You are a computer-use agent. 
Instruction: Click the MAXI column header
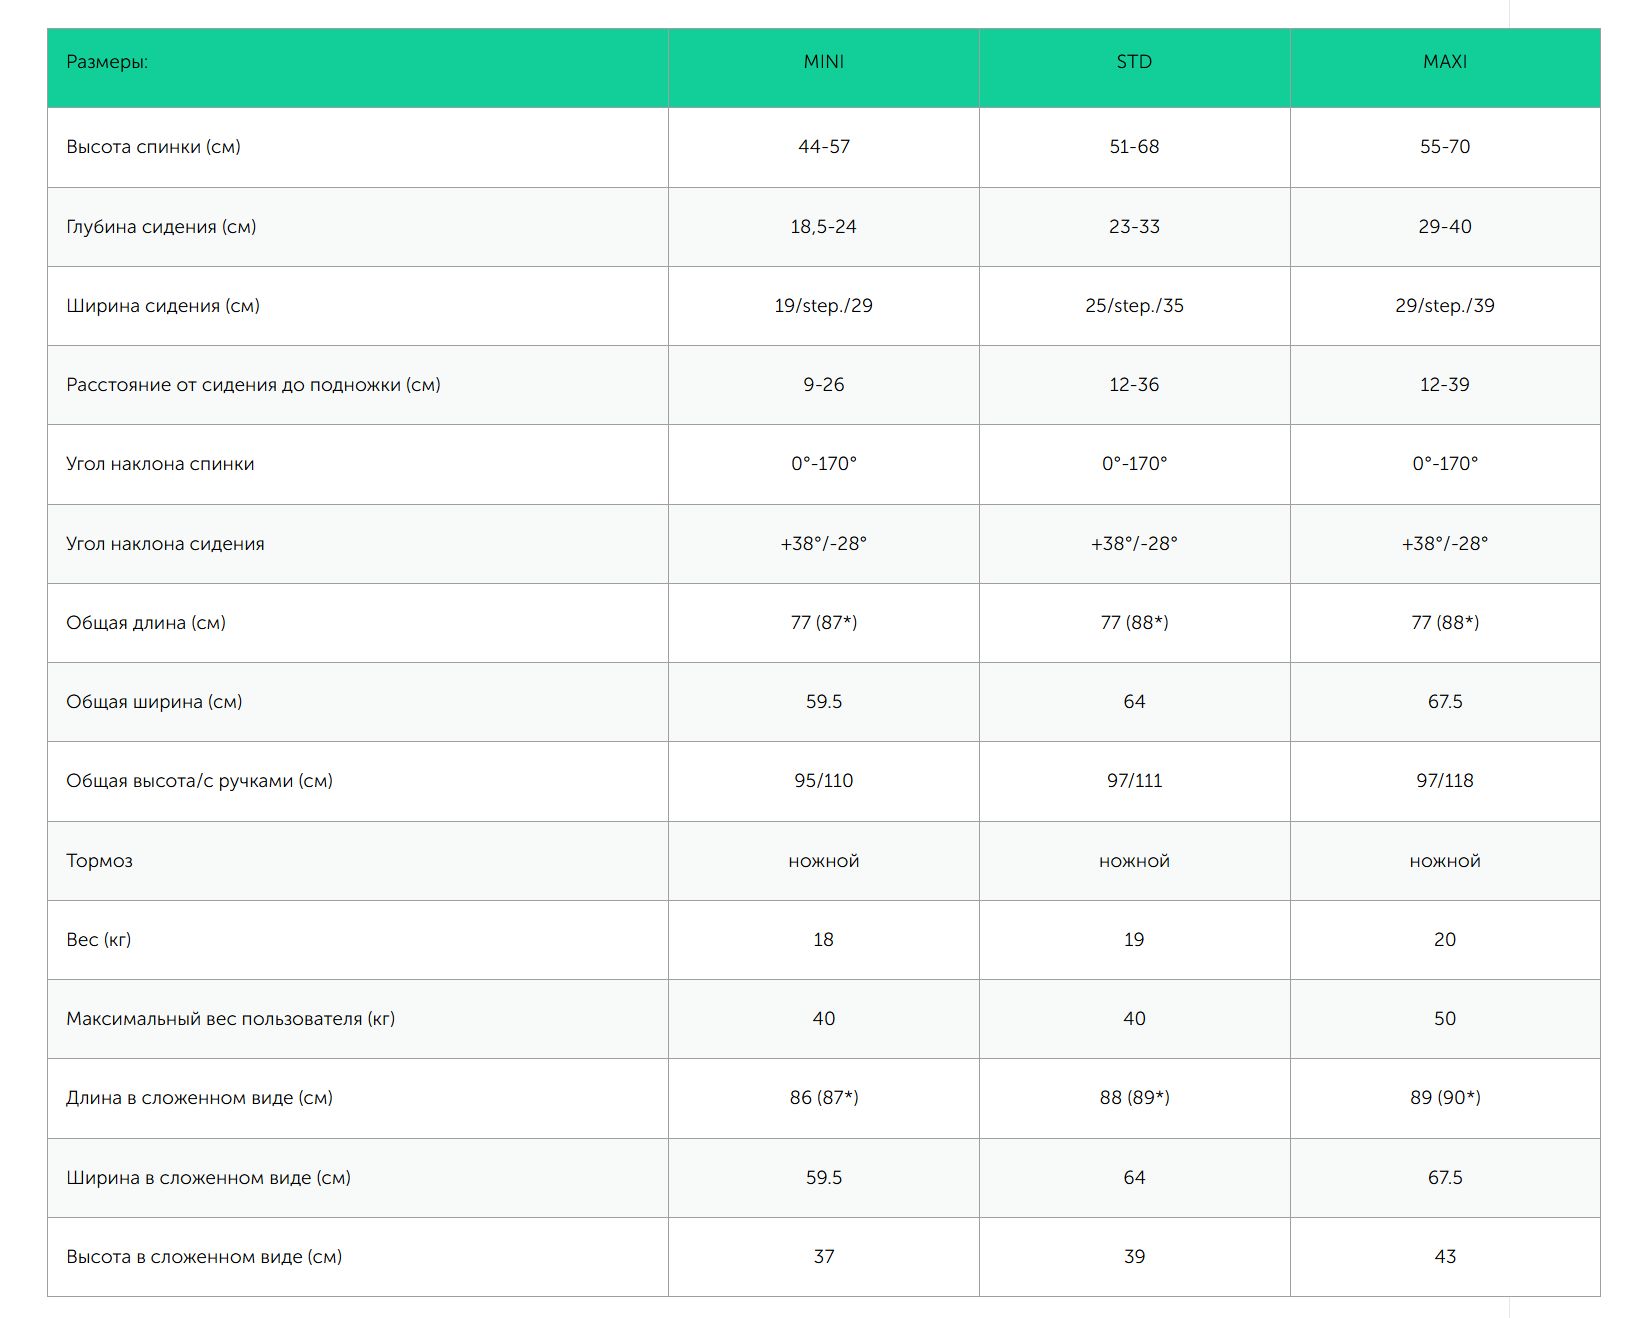click(1445, 62)
